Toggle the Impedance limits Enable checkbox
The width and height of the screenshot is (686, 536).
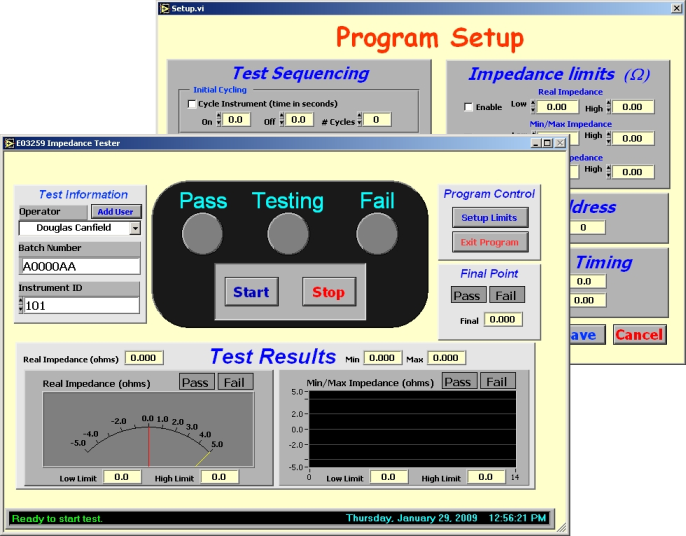[x=468, y=107]
